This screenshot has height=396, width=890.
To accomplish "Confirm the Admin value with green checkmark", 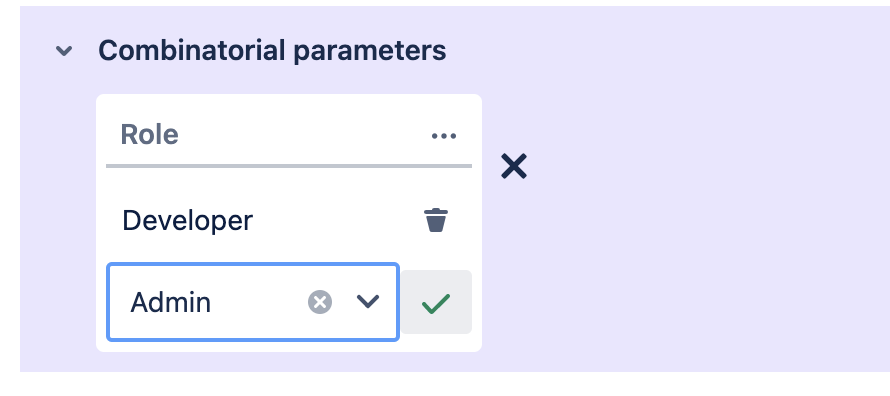I will (x=436, y=302).
